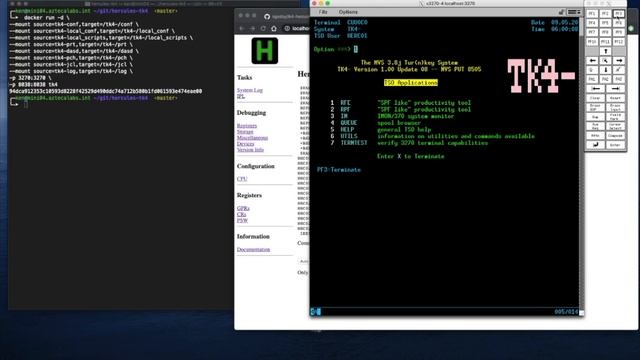Select the GitHub browser tab
This screenshot has width=640, height=360.
[x=286, y=16]
